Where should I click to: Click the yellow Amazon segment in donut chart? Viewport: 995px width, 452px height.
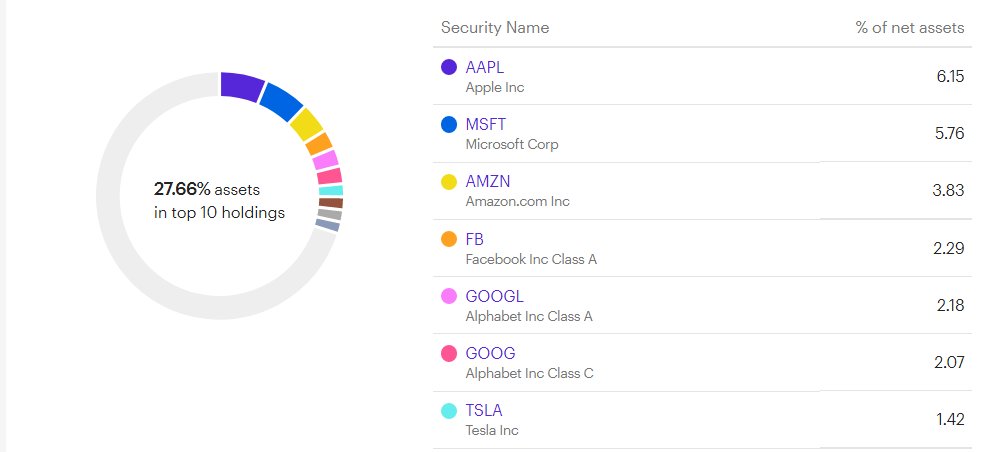click(x=306, y=125)
